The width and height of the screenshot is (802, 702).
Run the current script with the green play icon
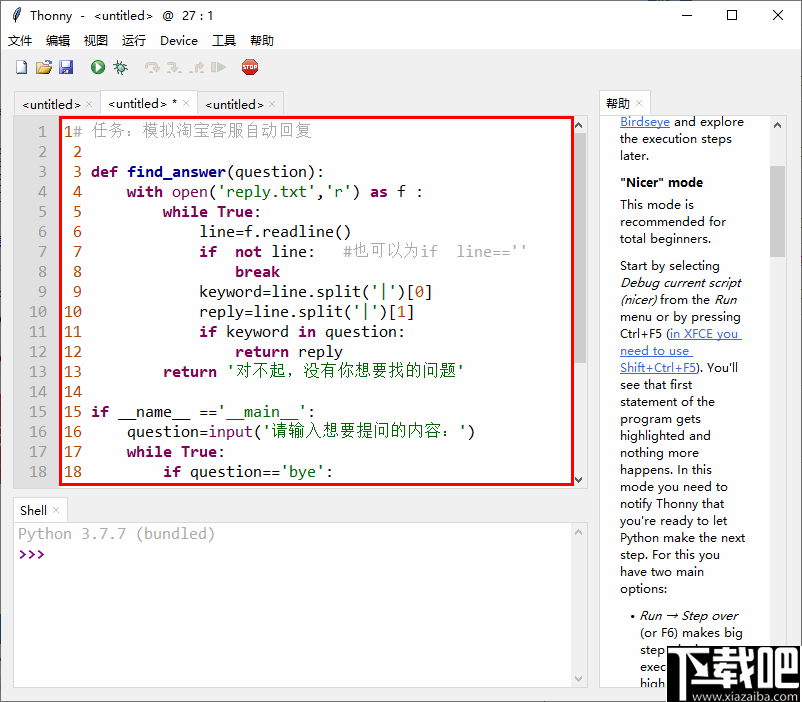[x=98, y=67]
